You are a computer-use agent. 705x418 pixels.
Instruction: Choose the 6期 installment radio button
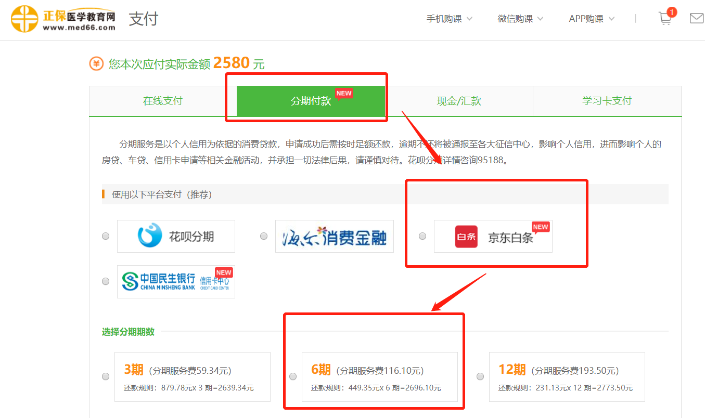(292, 376)
